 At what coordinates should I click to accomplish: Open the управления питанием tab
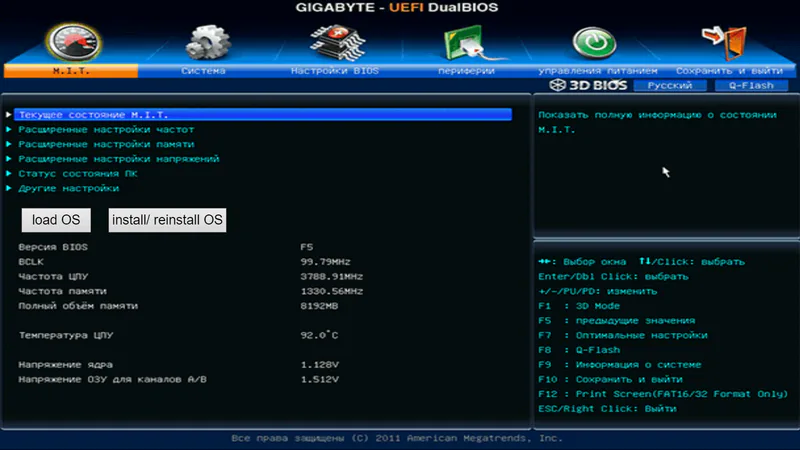point(597,71)
